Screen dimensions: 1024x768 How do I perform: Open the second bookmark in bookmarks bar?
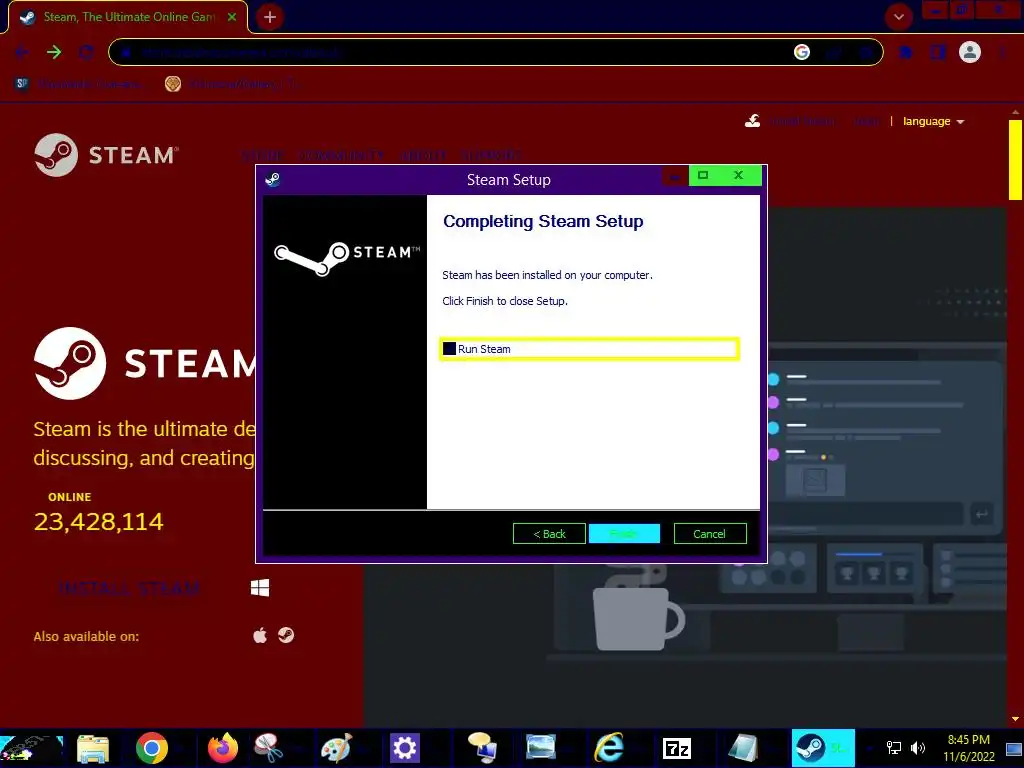tap(232, 84)
